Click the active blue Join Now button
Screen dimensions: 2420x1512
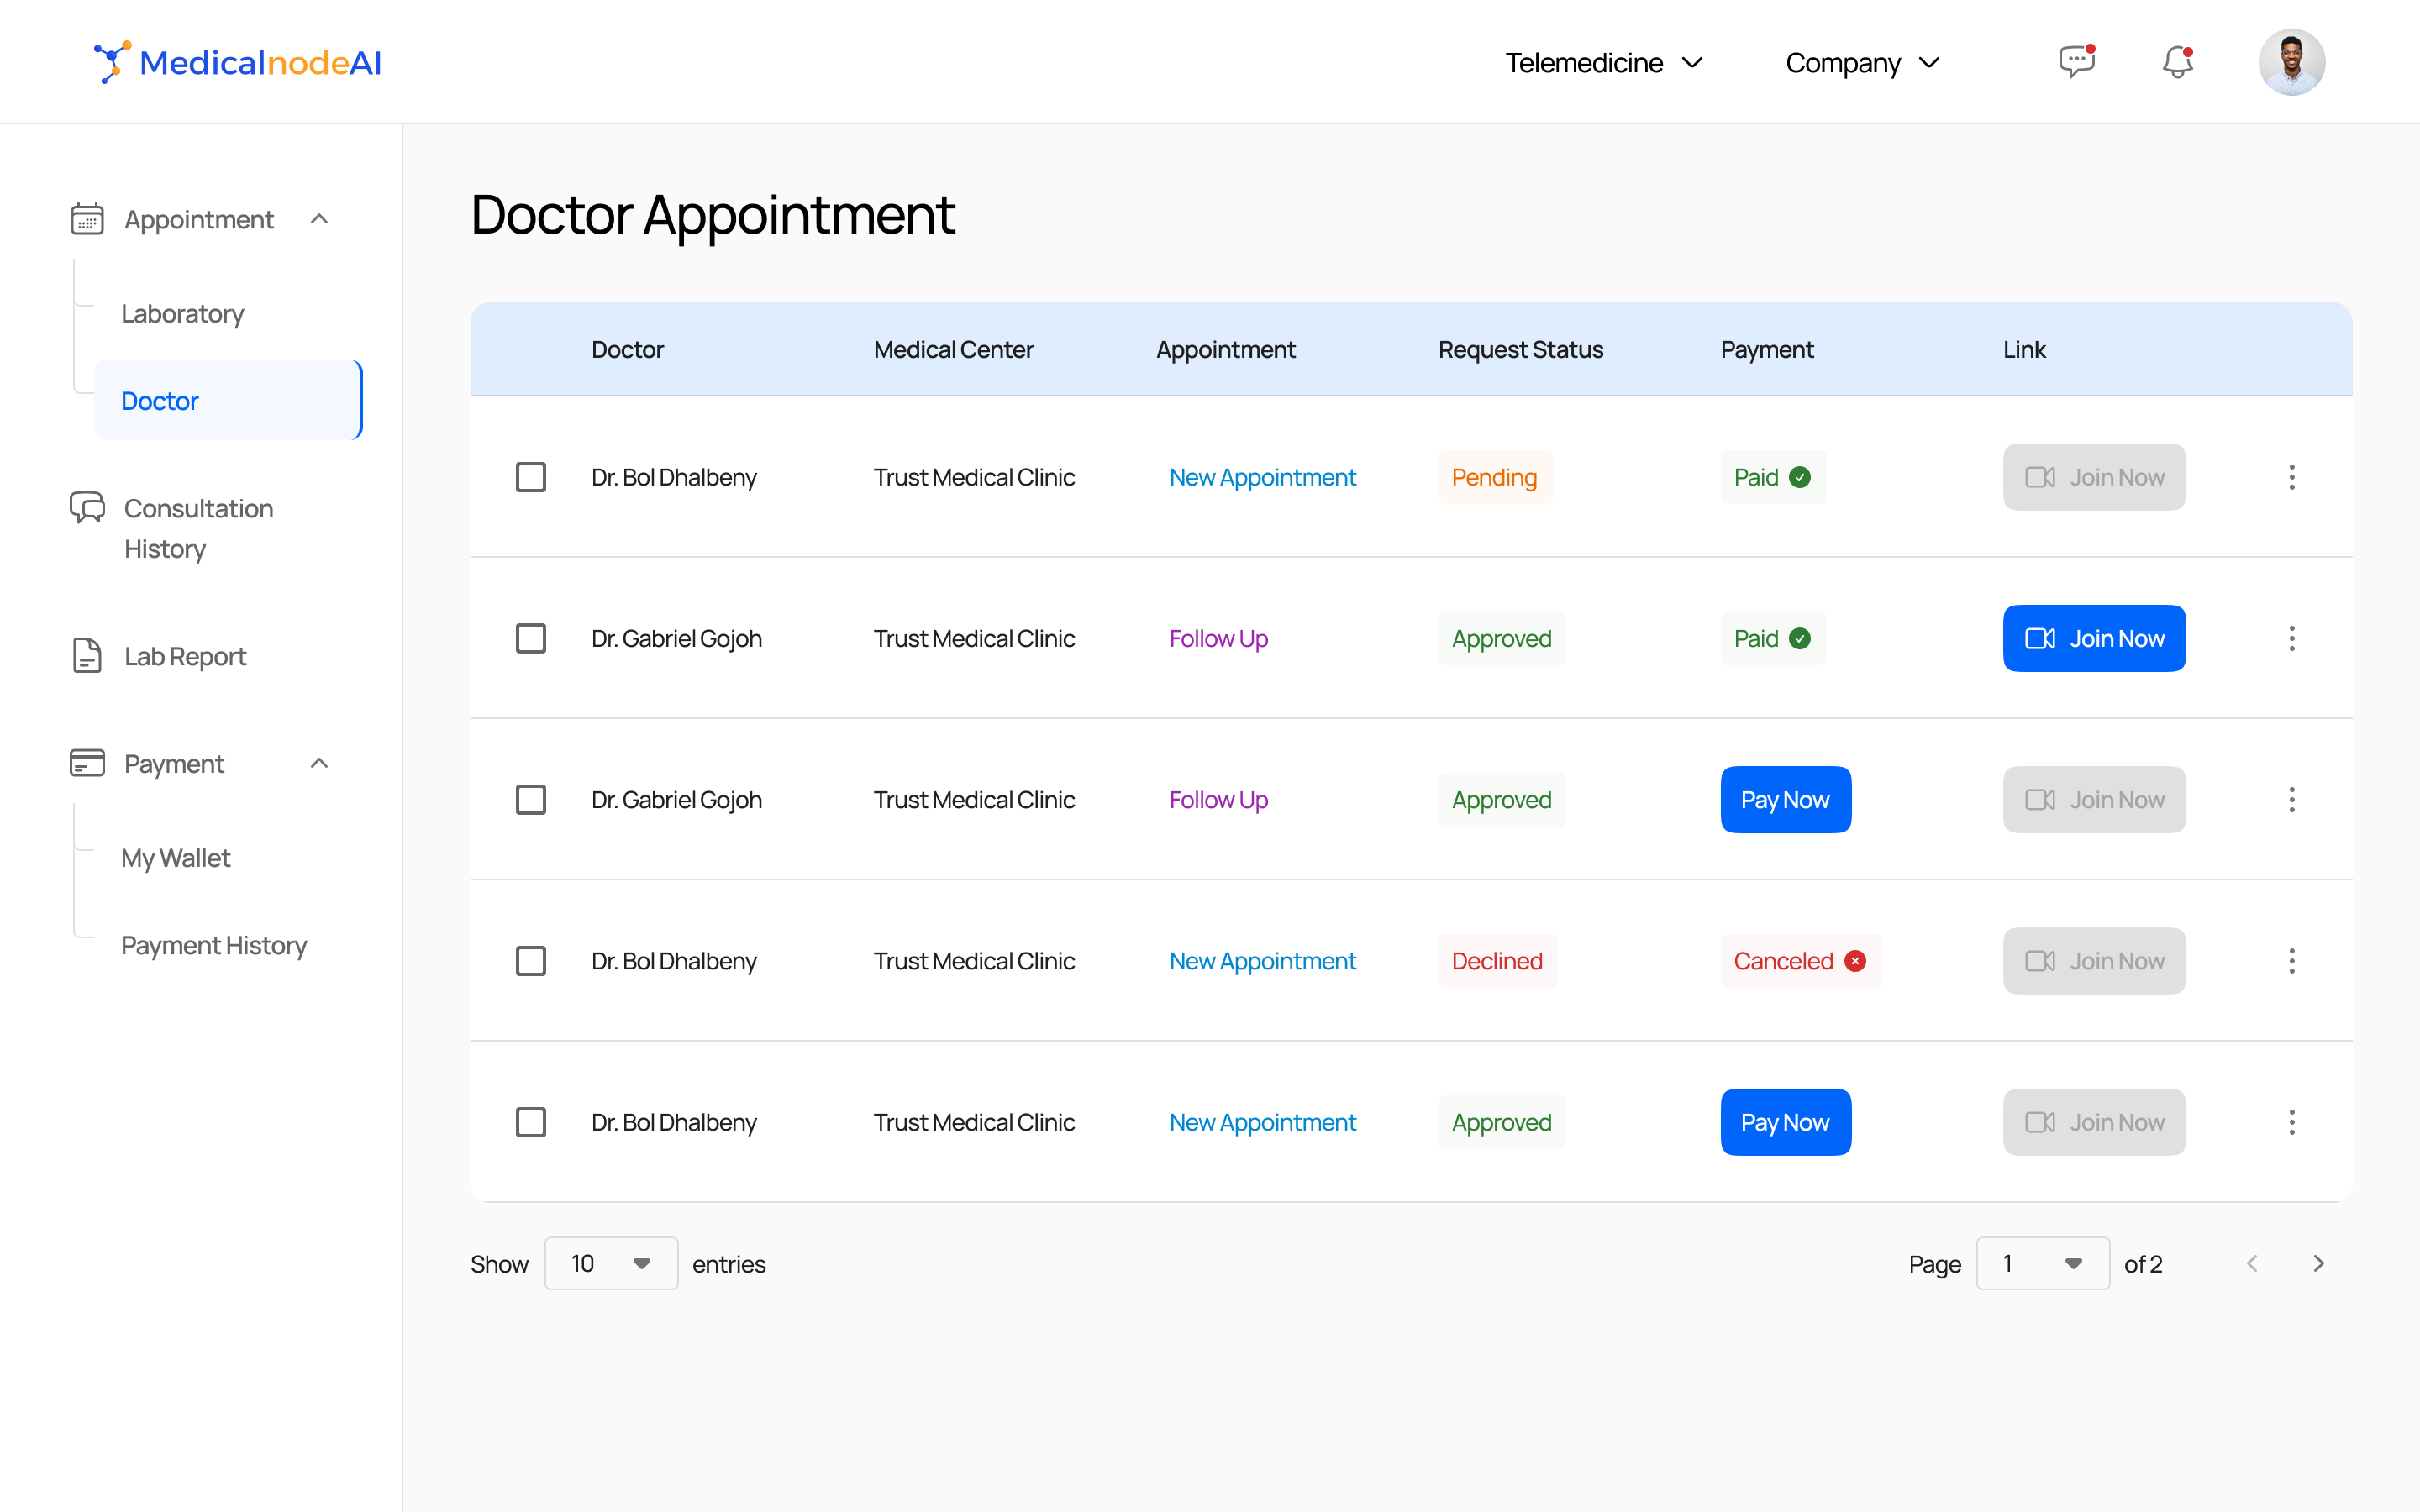pos(2093,638)
